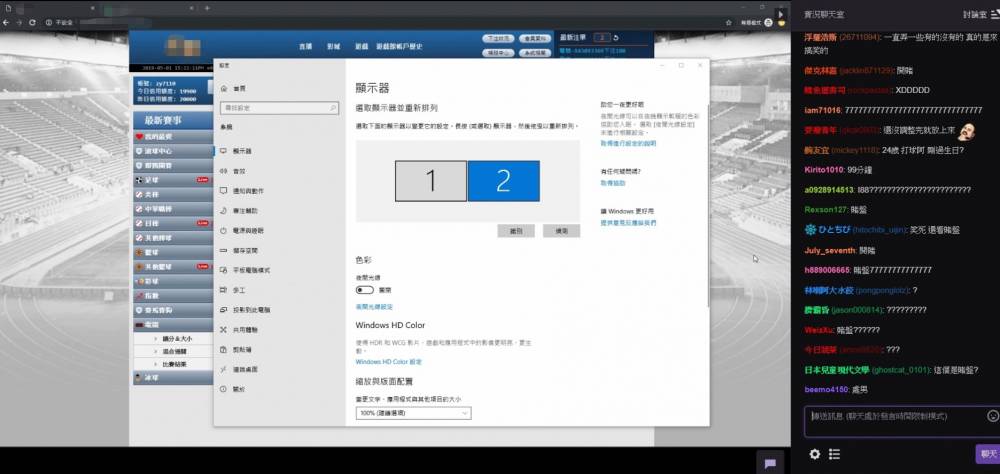Expand 比賽結果 sub-item arrow
1000x474 pixels.
tap(156, 364)
